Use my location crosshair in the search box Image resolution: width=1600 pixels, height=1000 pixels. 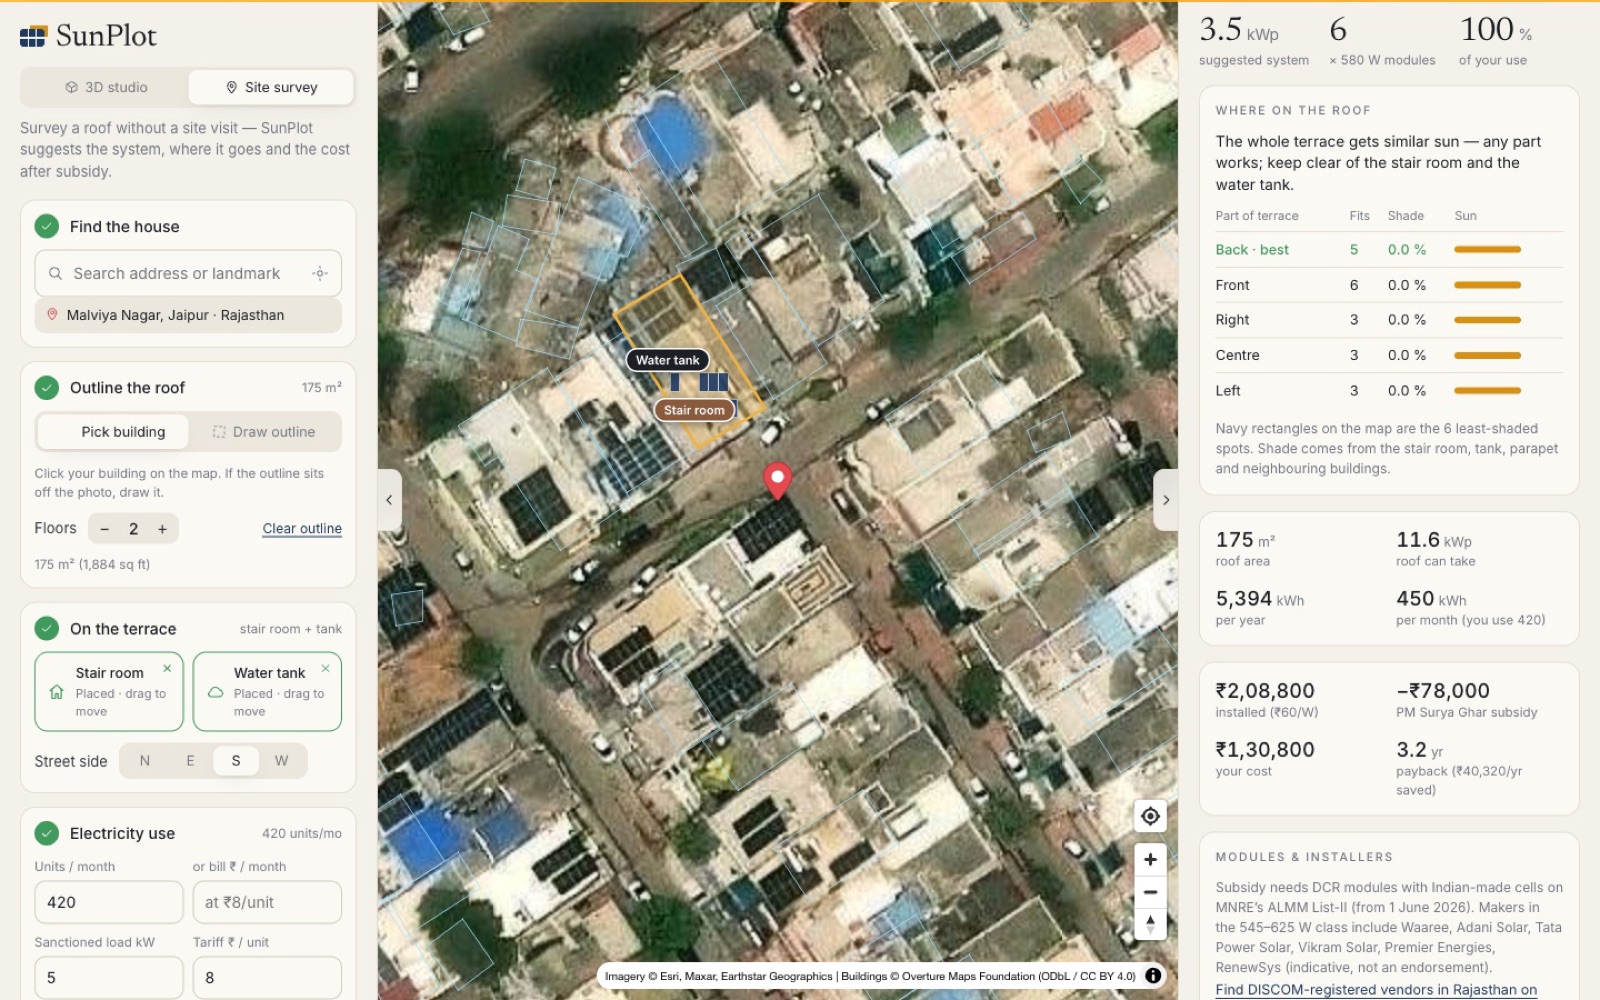320,273
